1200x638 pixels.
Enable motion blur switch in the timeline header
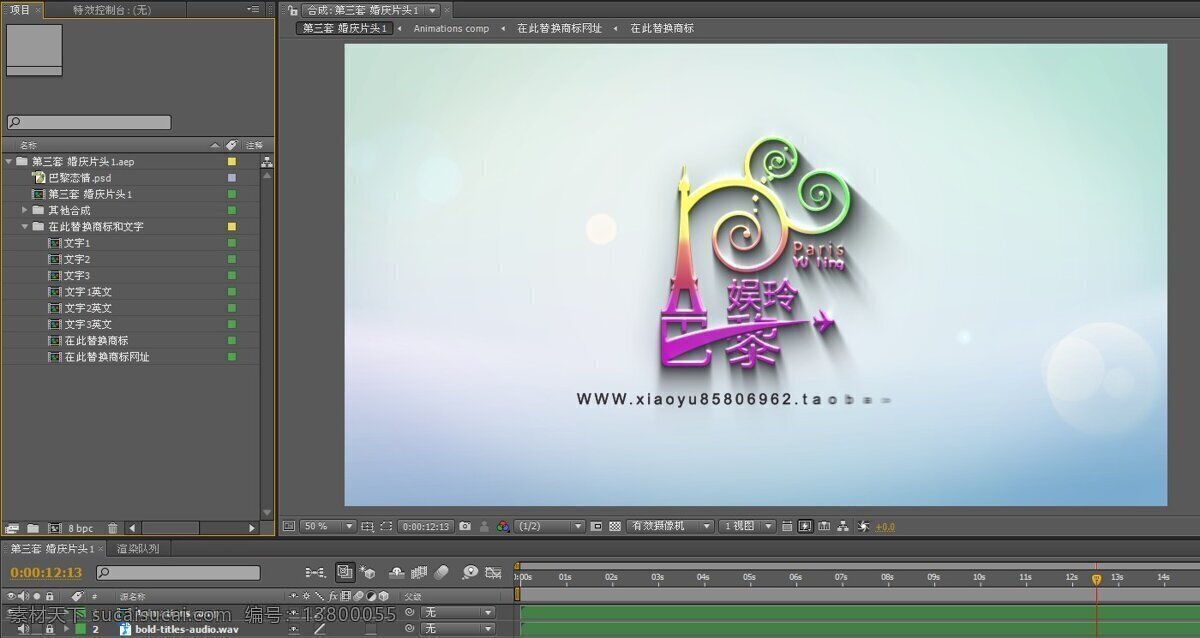442,573
